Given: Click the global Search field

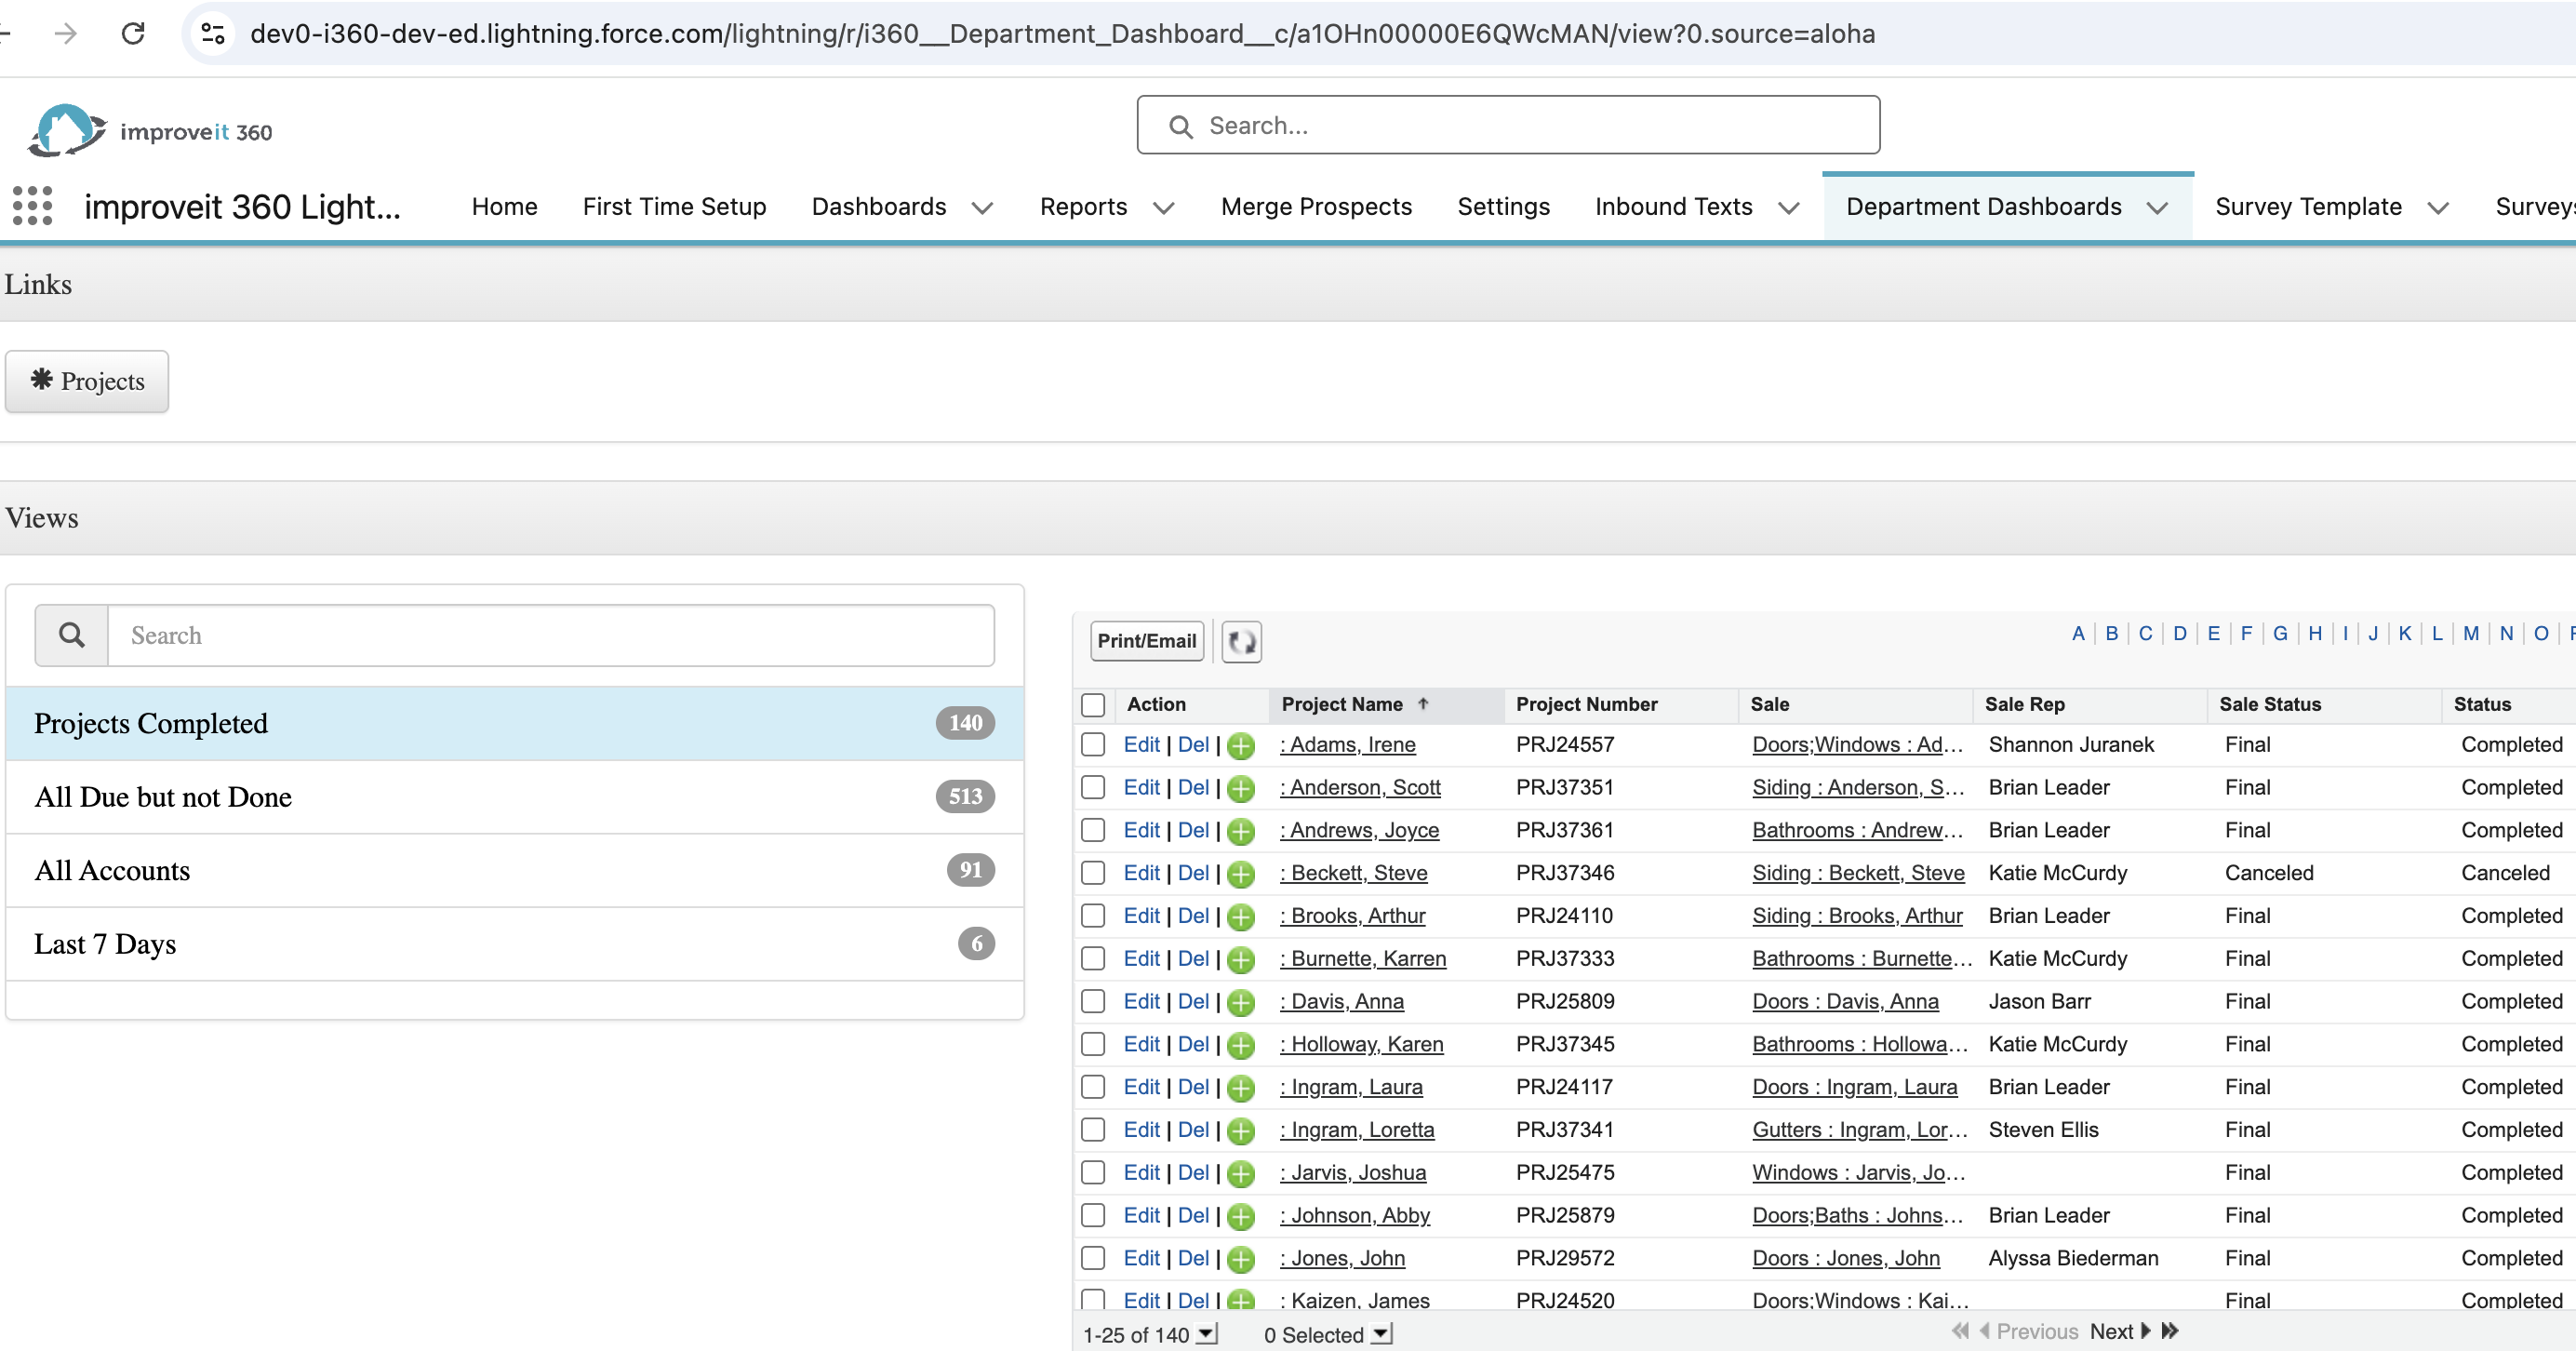Looking at the screenshot, I should [x=1508, y=125].
